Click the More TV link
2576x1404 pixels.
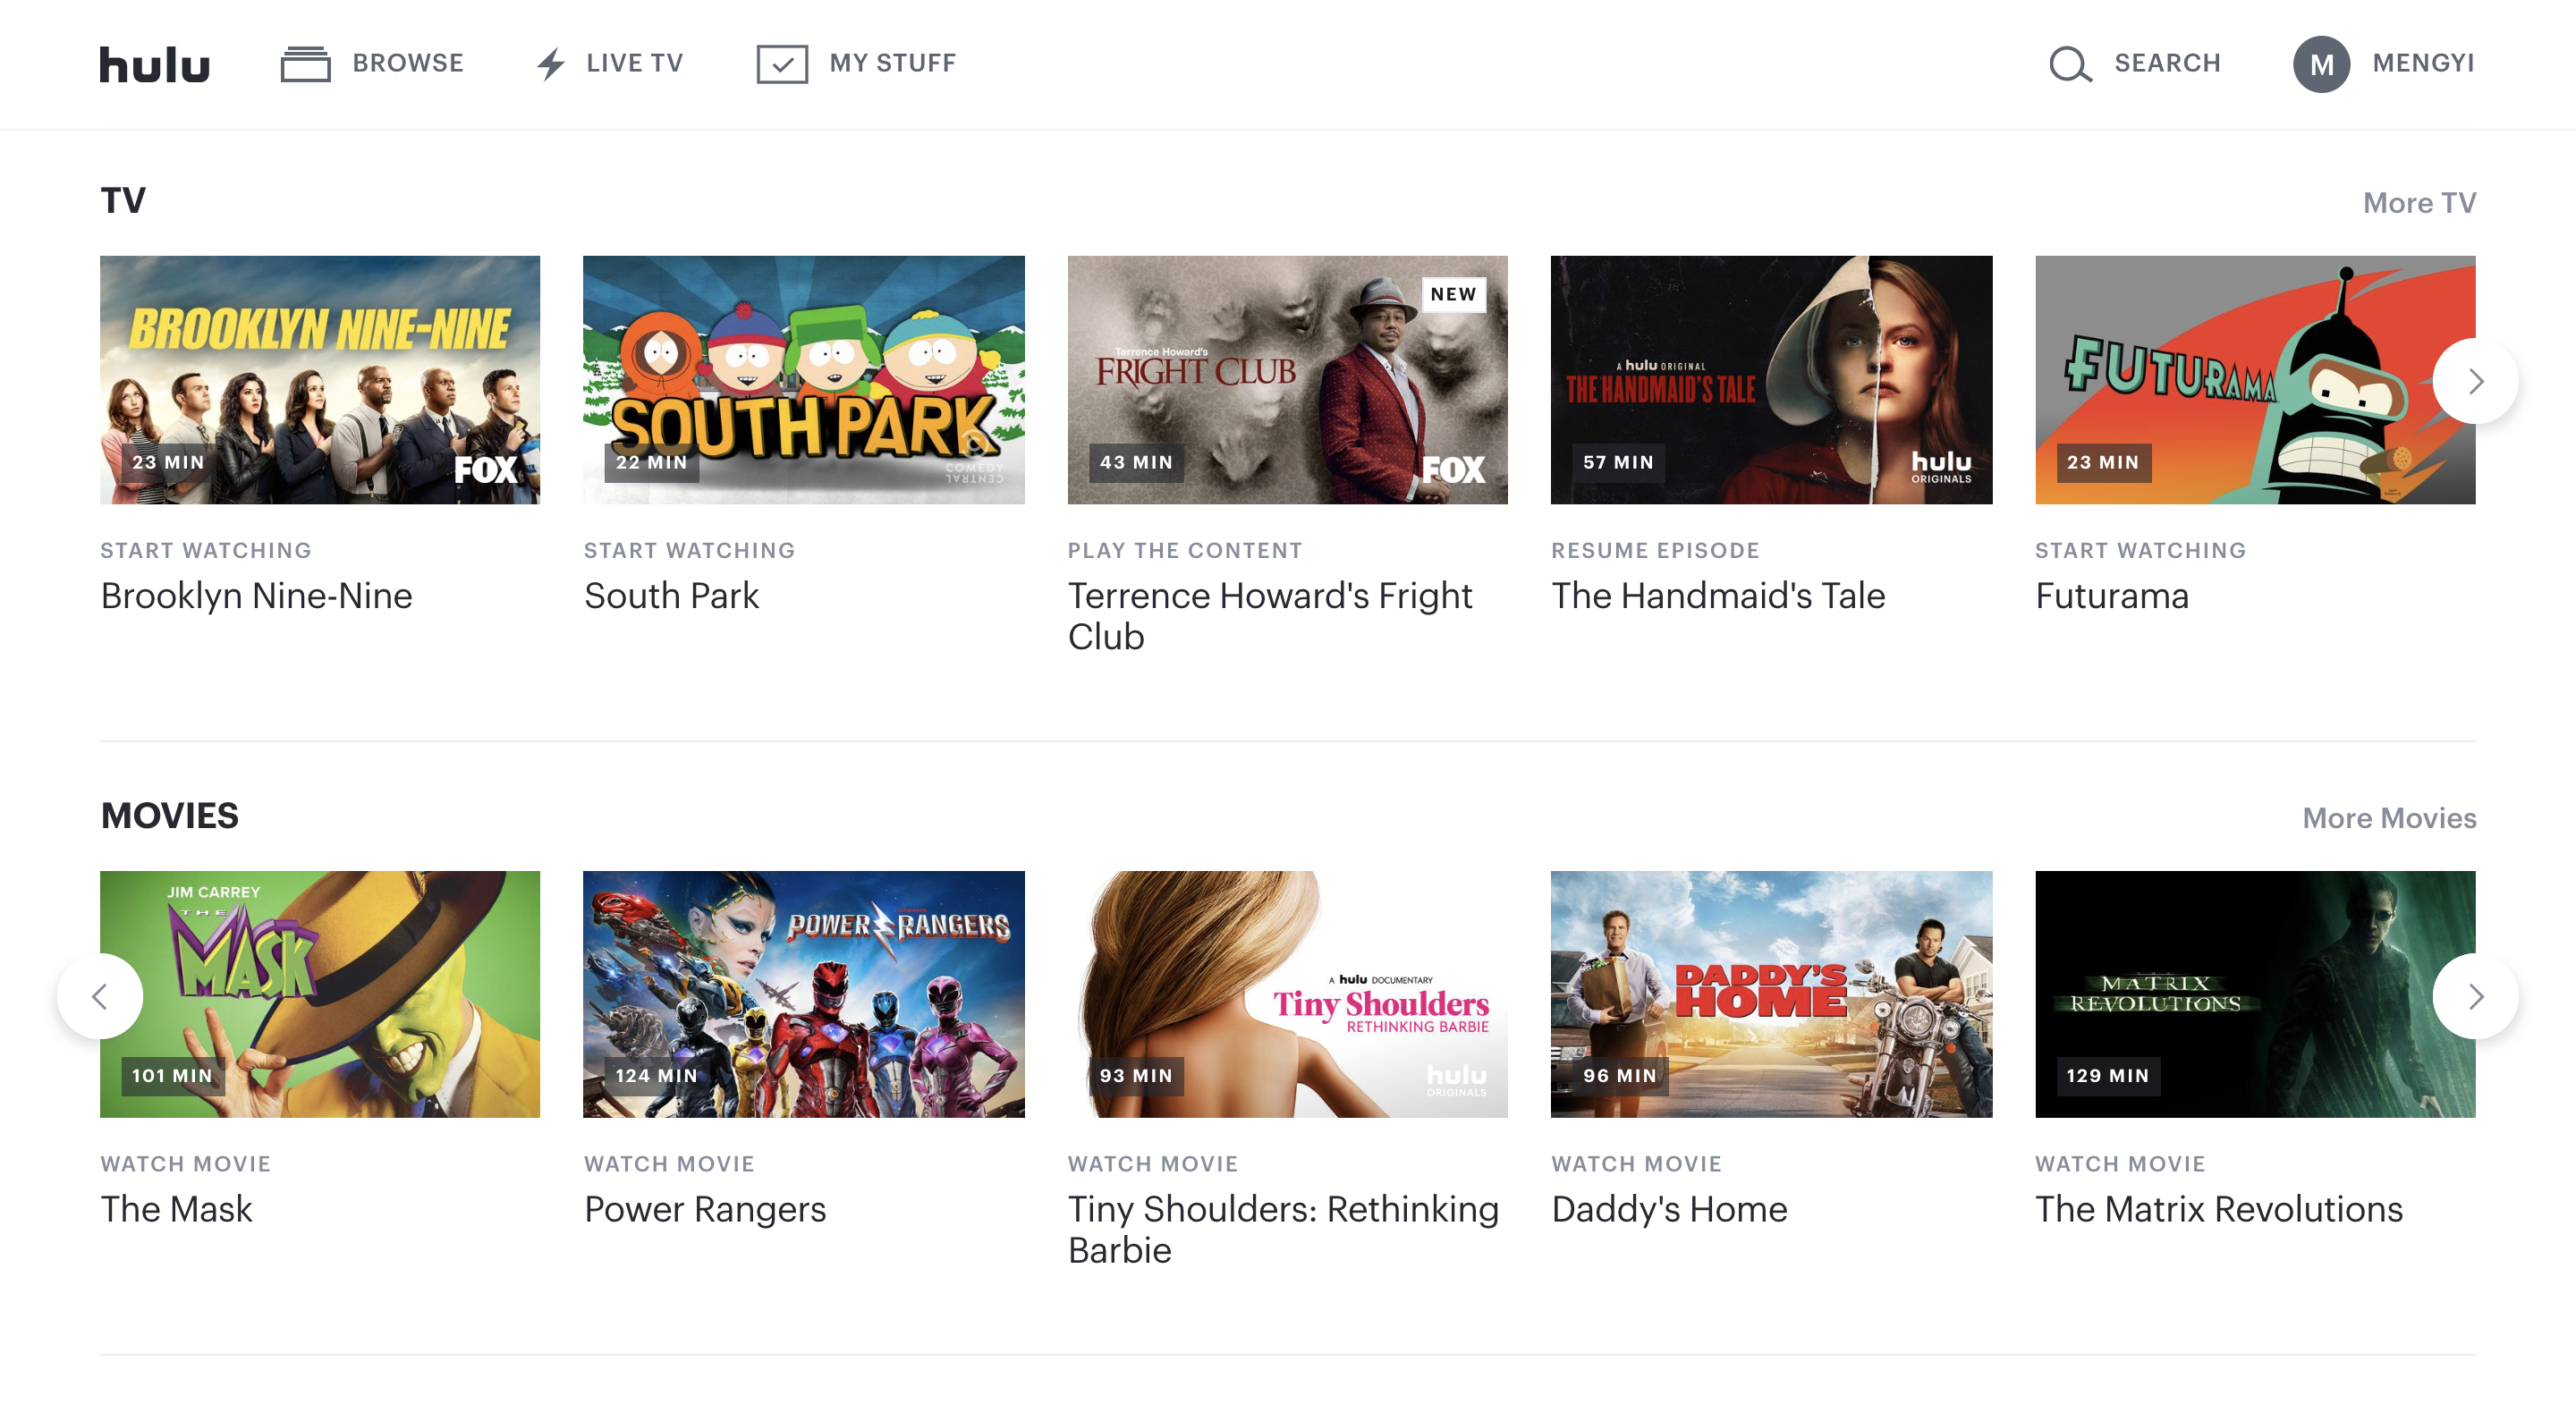[x=2418, y=203]
